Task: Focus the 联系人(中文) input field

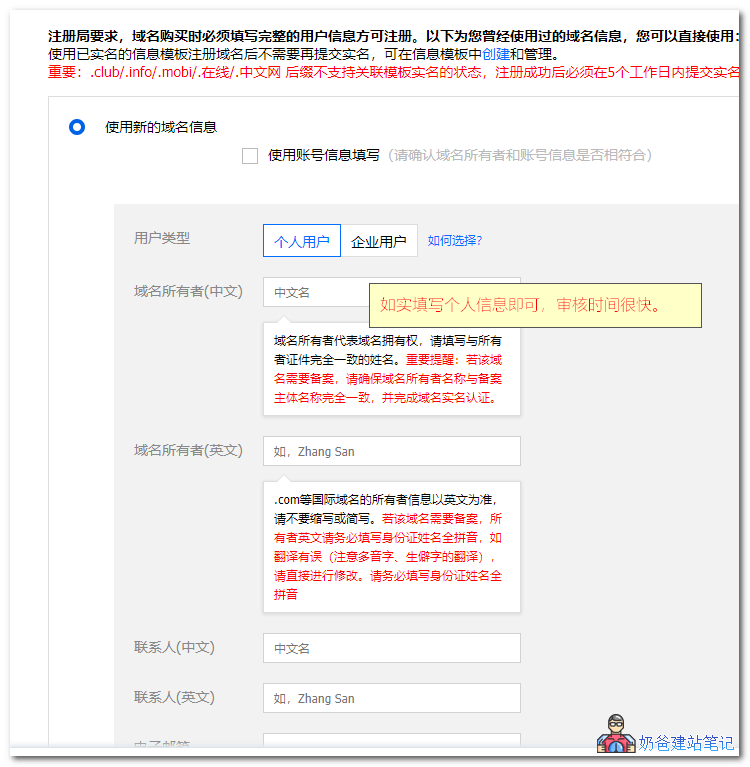Action: pos(392,648)
